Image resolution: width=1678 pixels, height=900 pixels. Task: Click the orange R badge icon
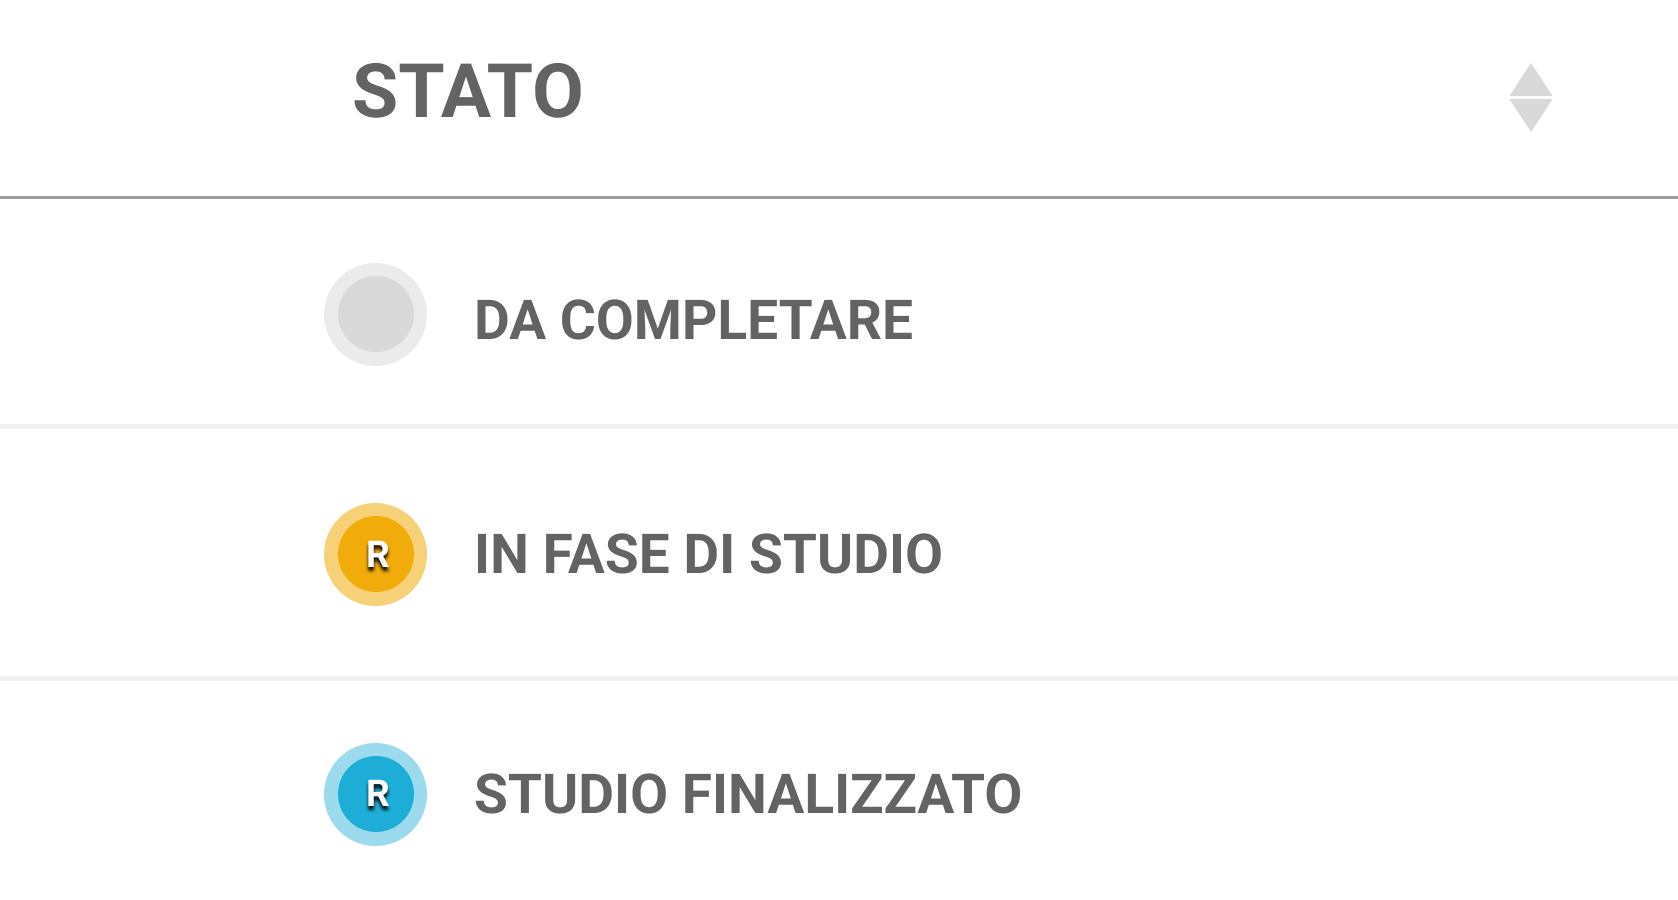click(x=375, y=554)
